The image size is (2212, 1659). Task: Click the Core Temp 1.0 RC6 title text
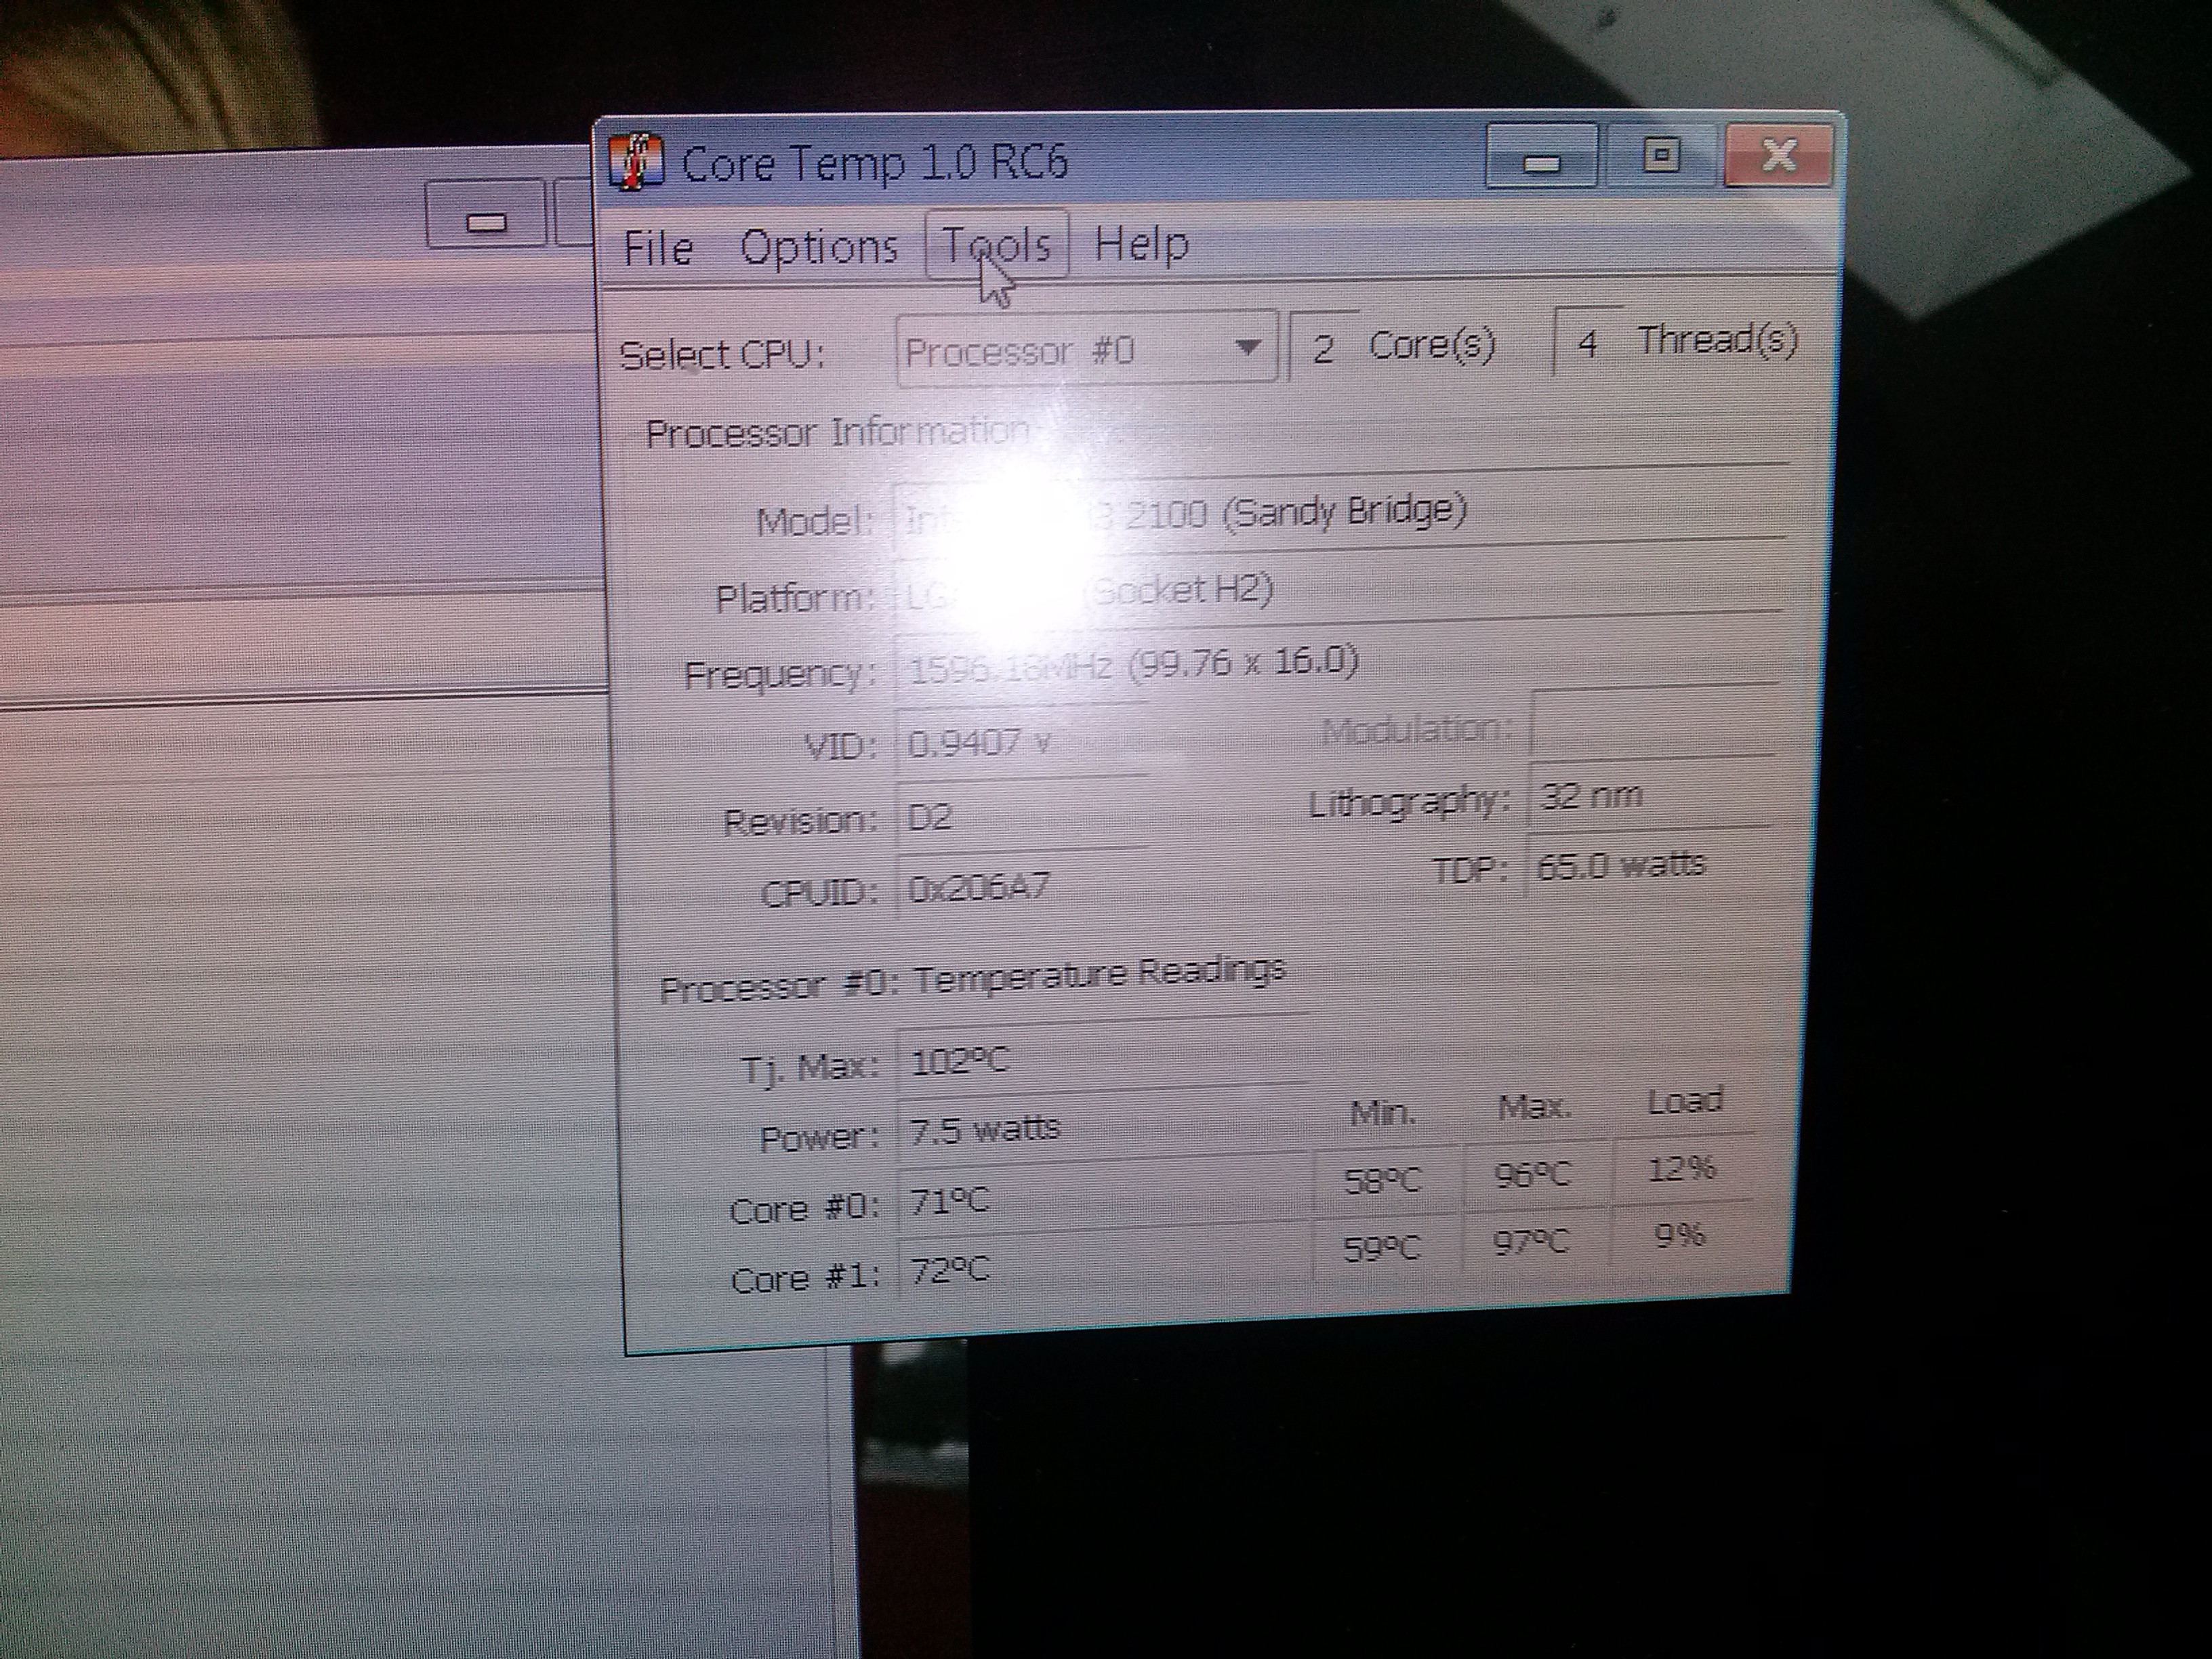coord(875,164)
